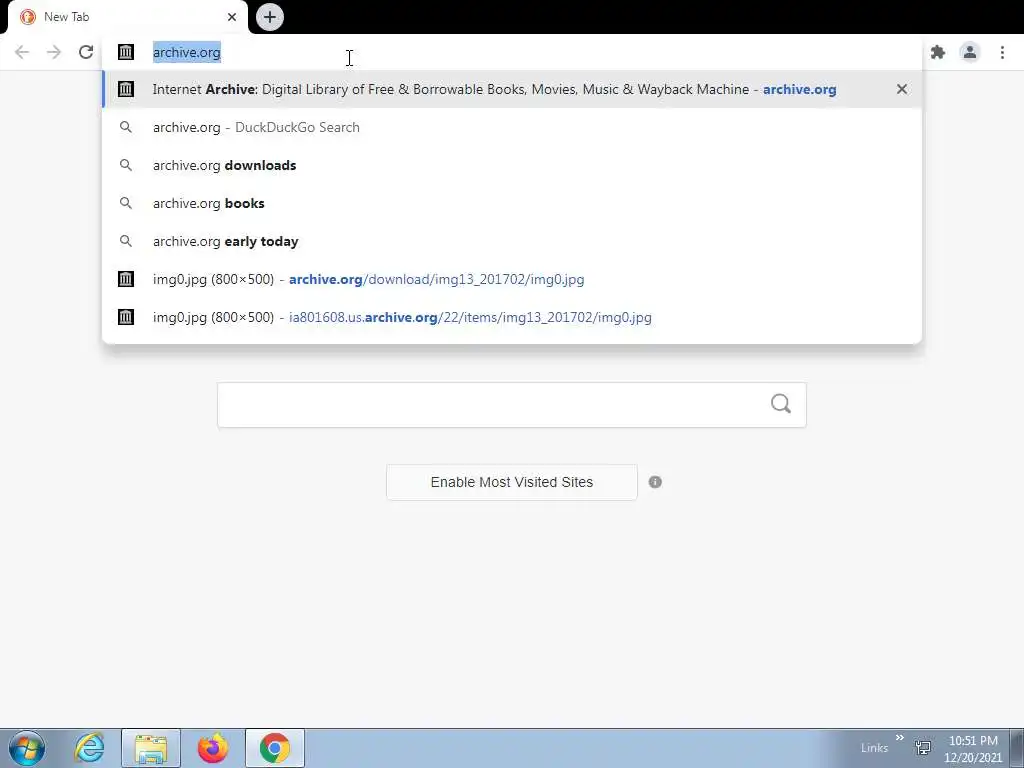
Task: Launch Firefox from taskbar
Action: tap(213, 748)
